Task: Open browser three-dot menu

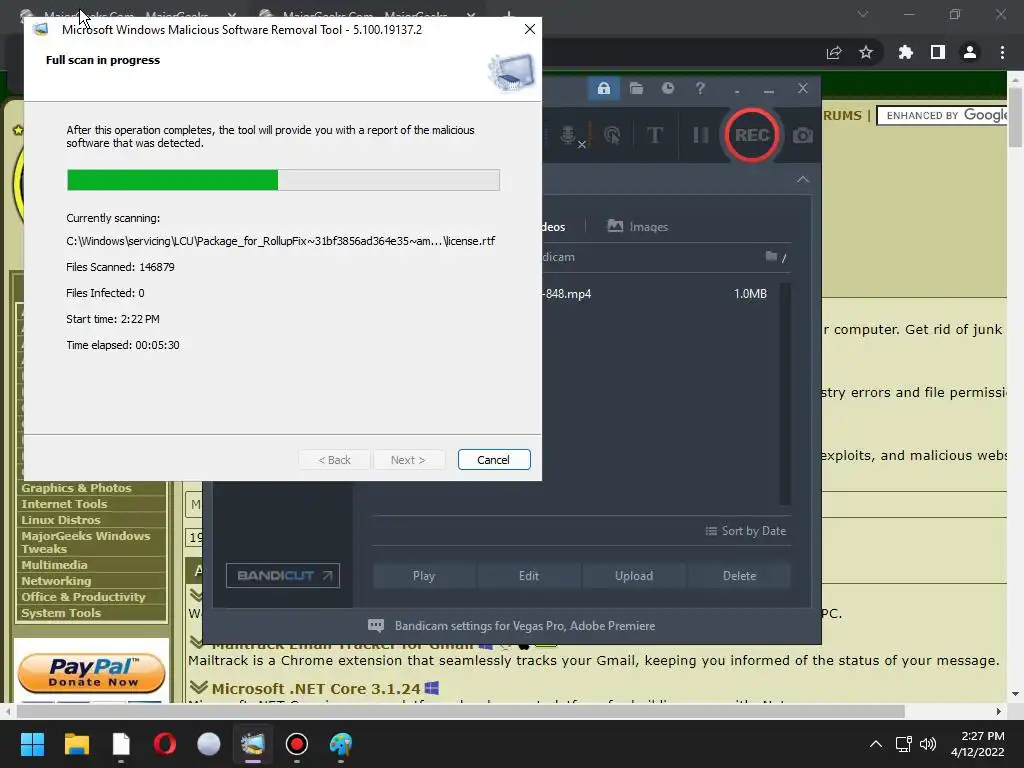Action: [1002, 52]
